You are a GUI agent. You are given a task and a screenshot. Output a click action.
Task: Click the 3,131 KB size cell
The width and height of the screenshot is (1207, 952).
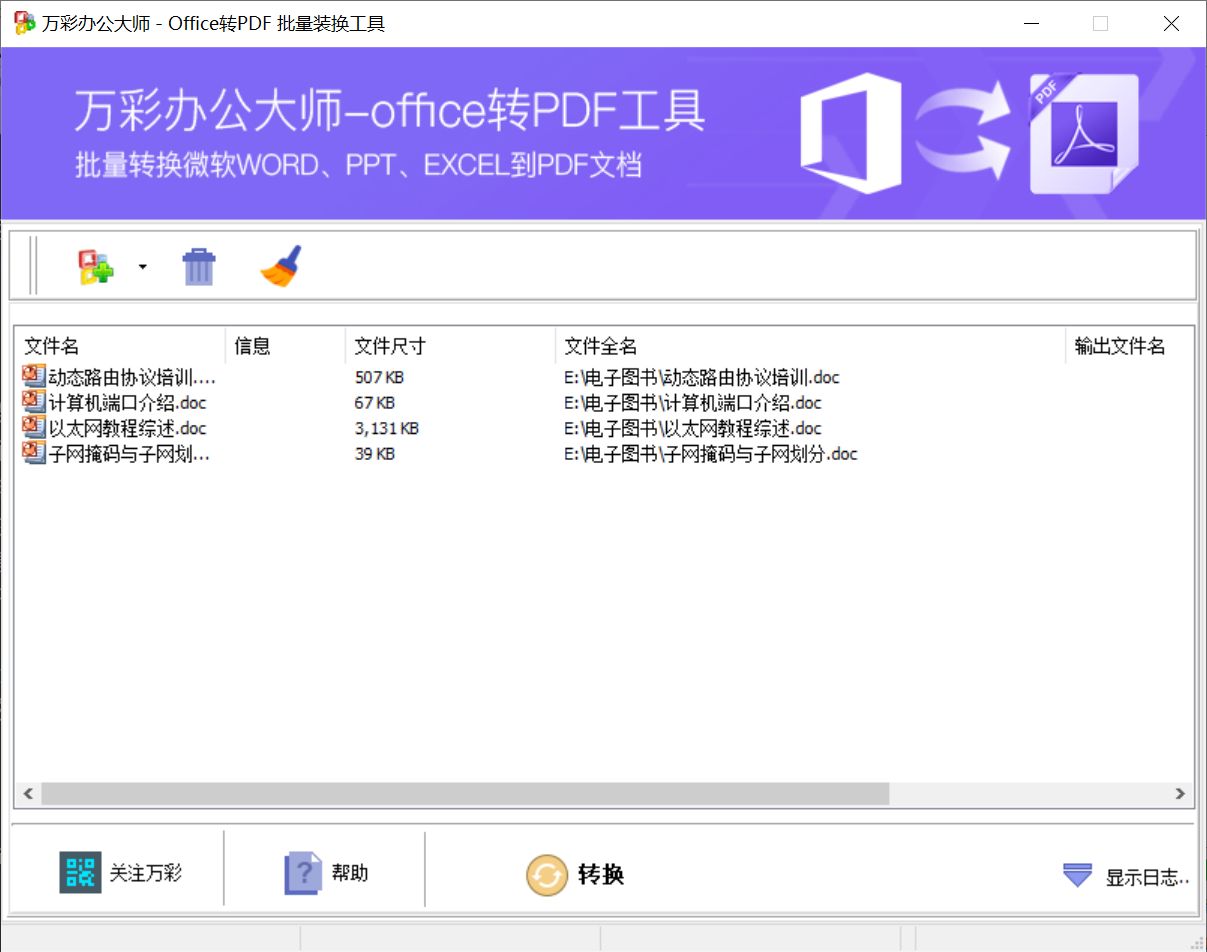[x=386, y=428]
